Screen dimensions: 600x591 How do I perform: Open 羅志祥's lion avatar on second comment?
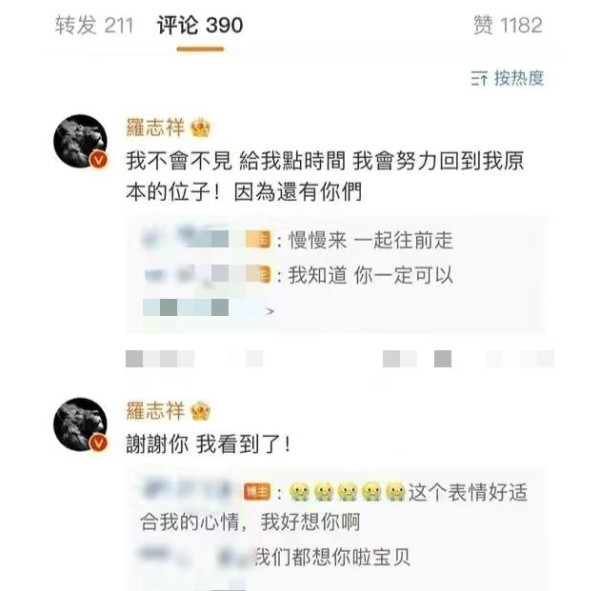[x=80, y=424]
